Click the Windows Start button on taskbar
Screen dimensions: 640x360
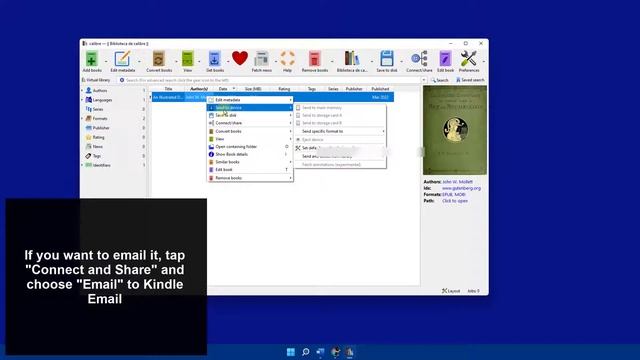[x=291, y=352]
